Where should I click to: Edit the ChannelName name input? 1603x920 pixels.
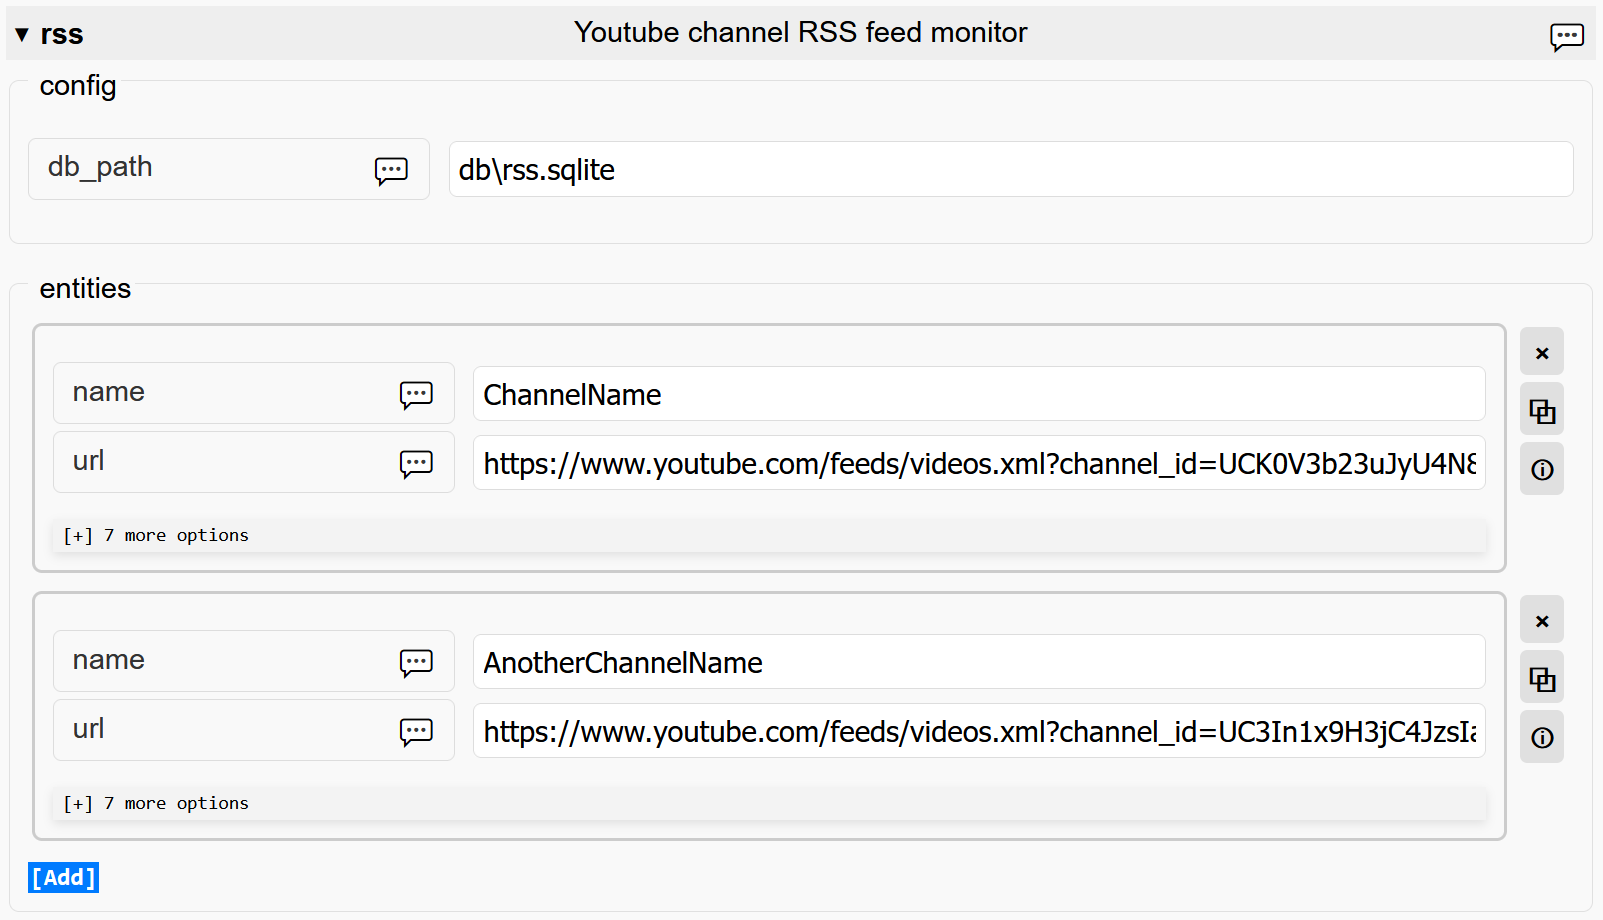click(x=978, y=394)
